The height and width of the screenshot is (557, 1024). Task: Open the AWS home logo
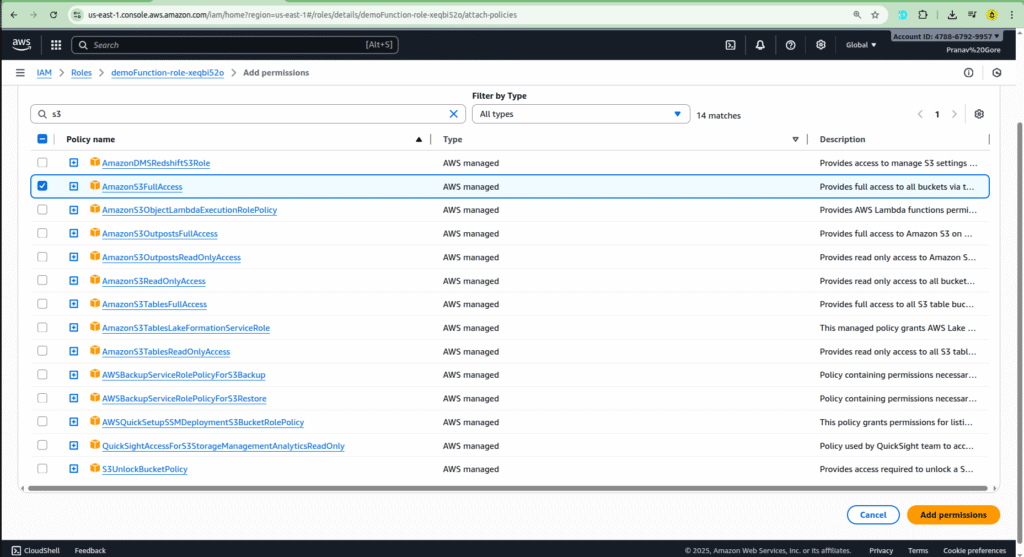click(x=21, y=44)
